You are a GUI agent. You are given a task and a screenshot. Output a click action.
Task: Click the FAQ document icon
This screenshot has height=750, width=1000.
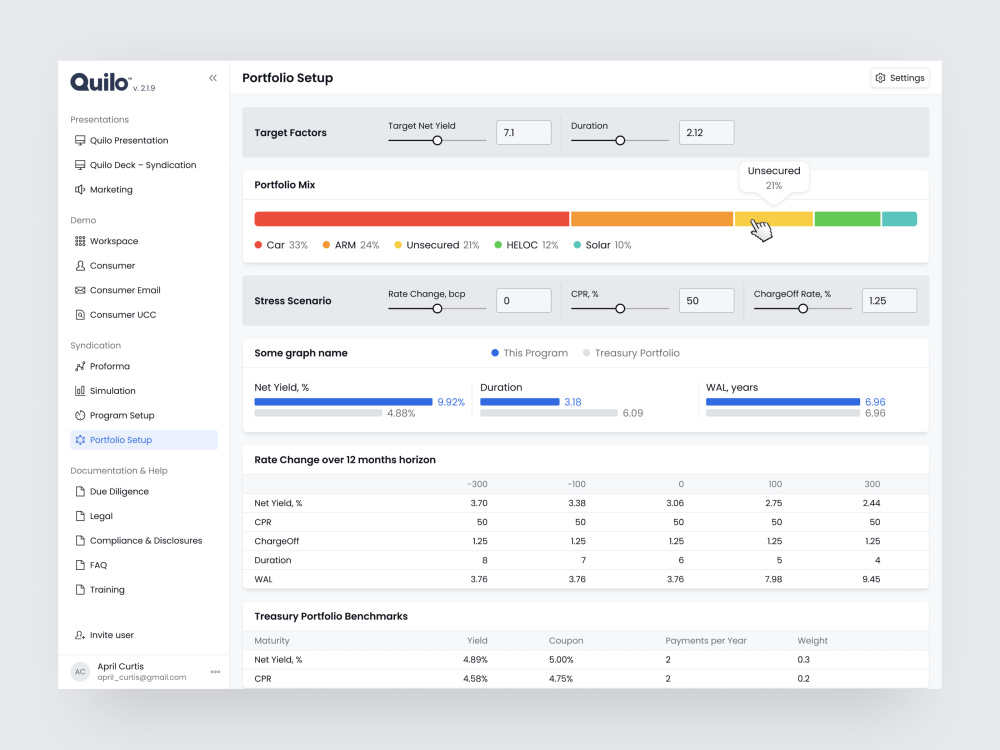click(80, 565)
